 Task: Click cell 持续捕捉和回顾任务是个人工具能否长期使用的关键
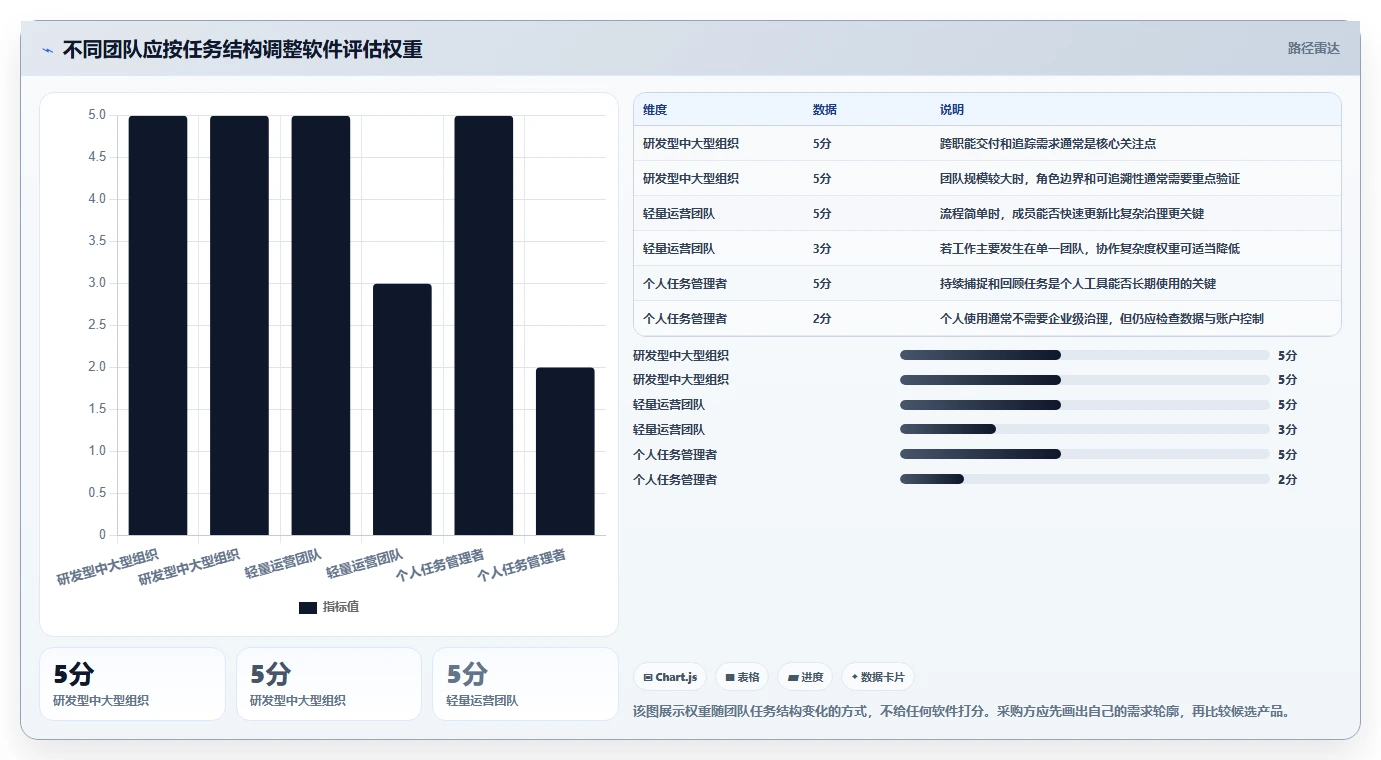click(x=1078, y=284)
